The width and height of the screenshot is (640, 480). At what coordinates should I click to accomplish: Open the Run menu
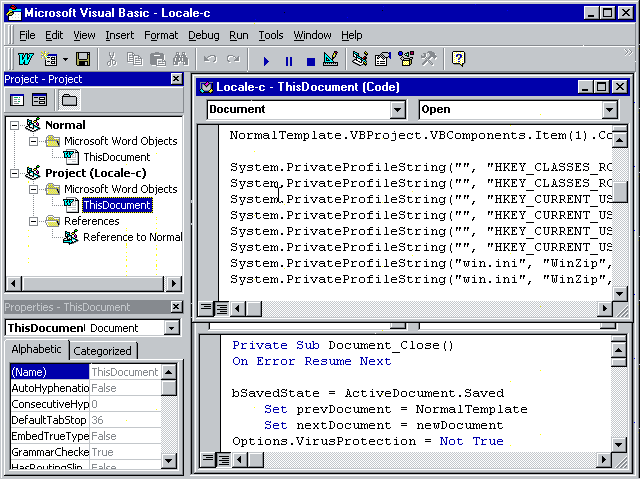[238, 36]
